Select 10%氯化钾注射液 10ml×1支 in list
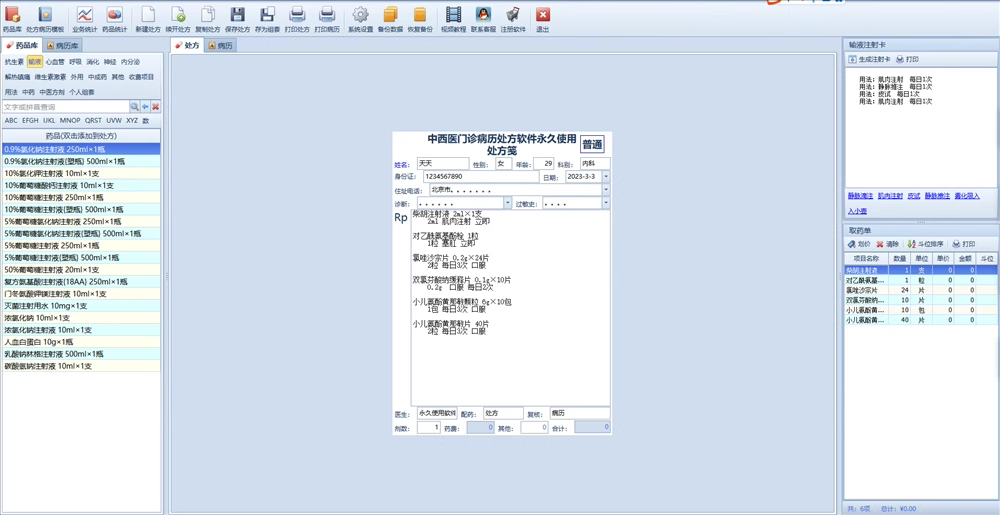The height and width of the screenshot is (515, 1000). click(x=81, y=173)
